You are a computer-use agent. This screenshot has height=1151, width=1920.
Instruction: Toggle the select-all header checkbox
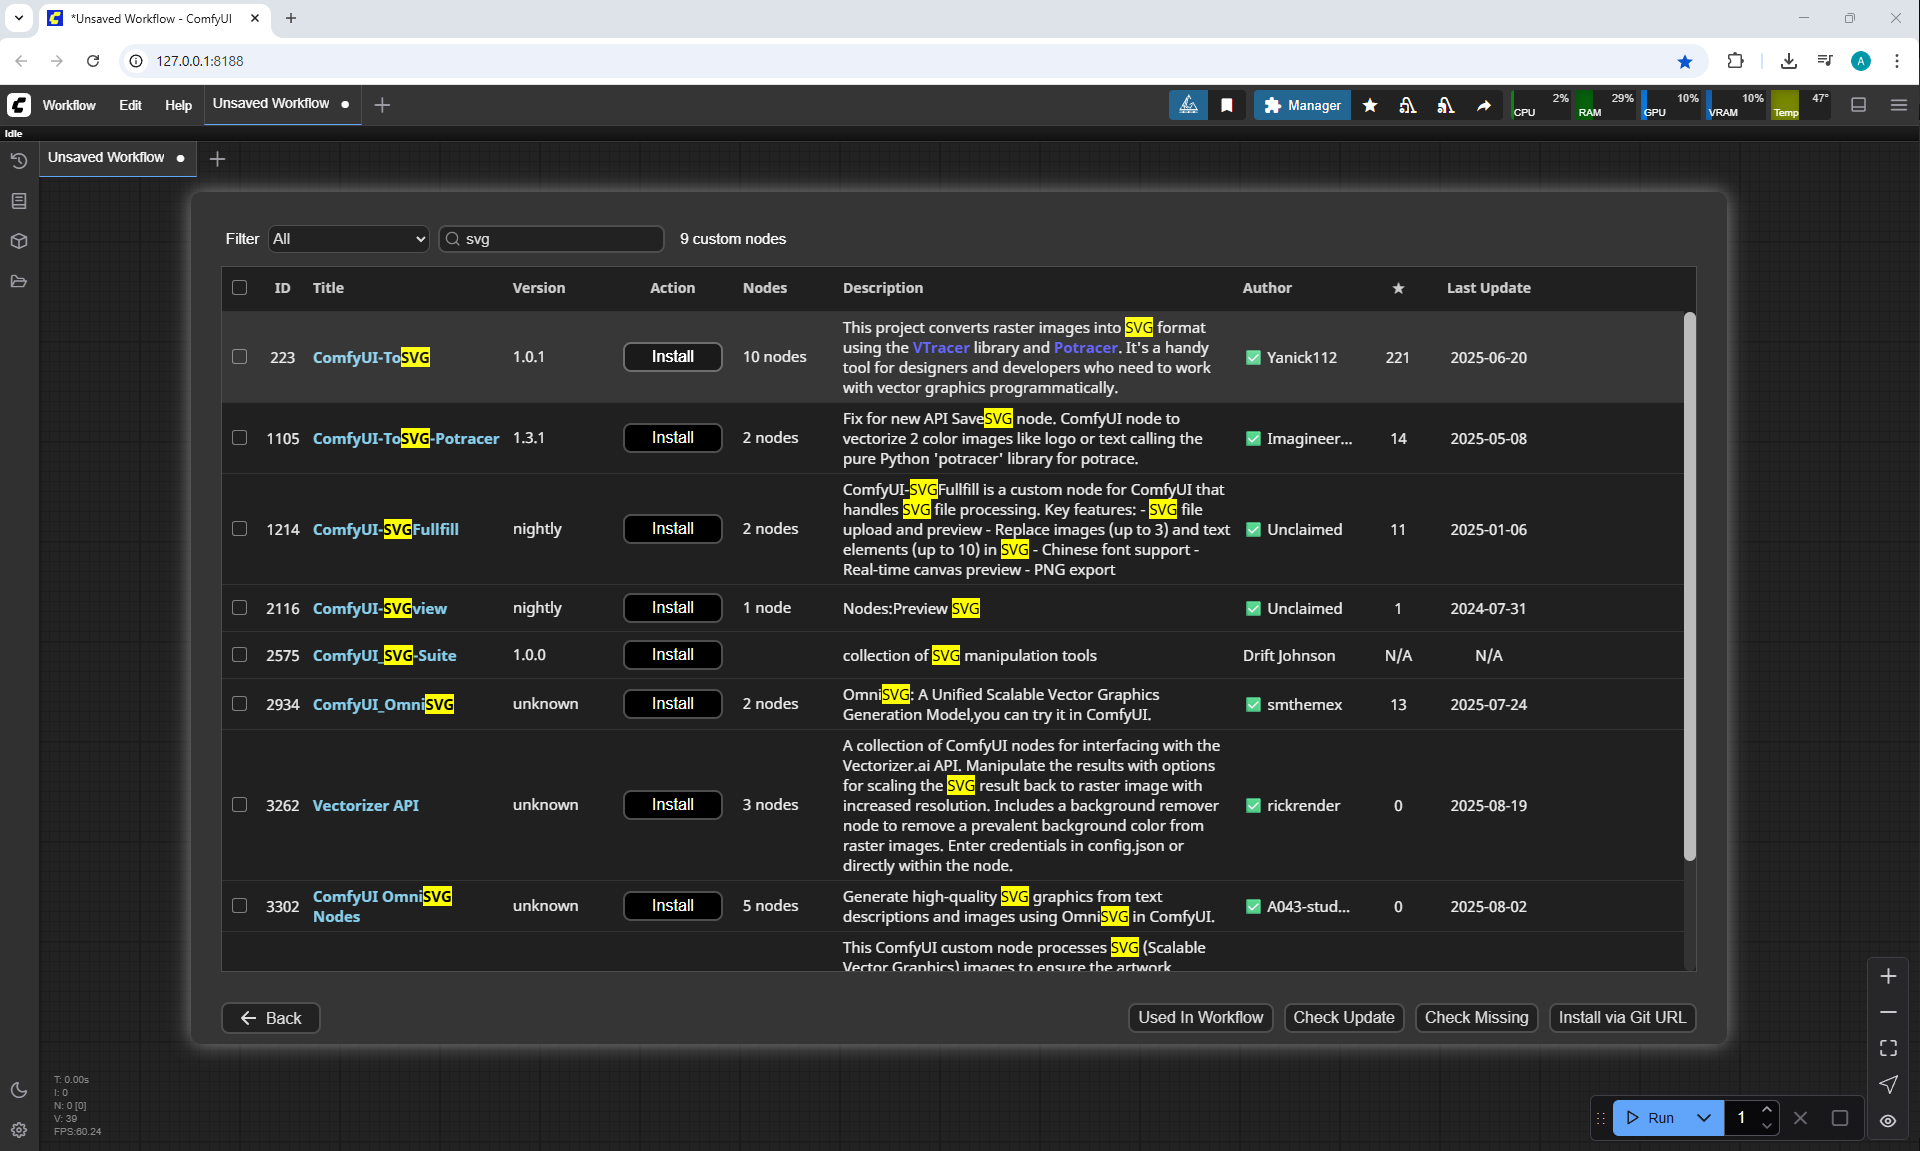240,288
